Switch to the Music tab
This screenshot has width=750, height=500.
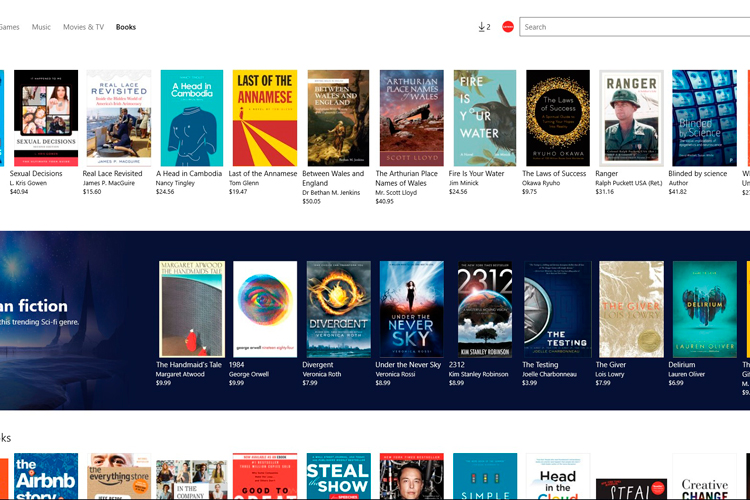pyautogui.click(x=41, y=27)
